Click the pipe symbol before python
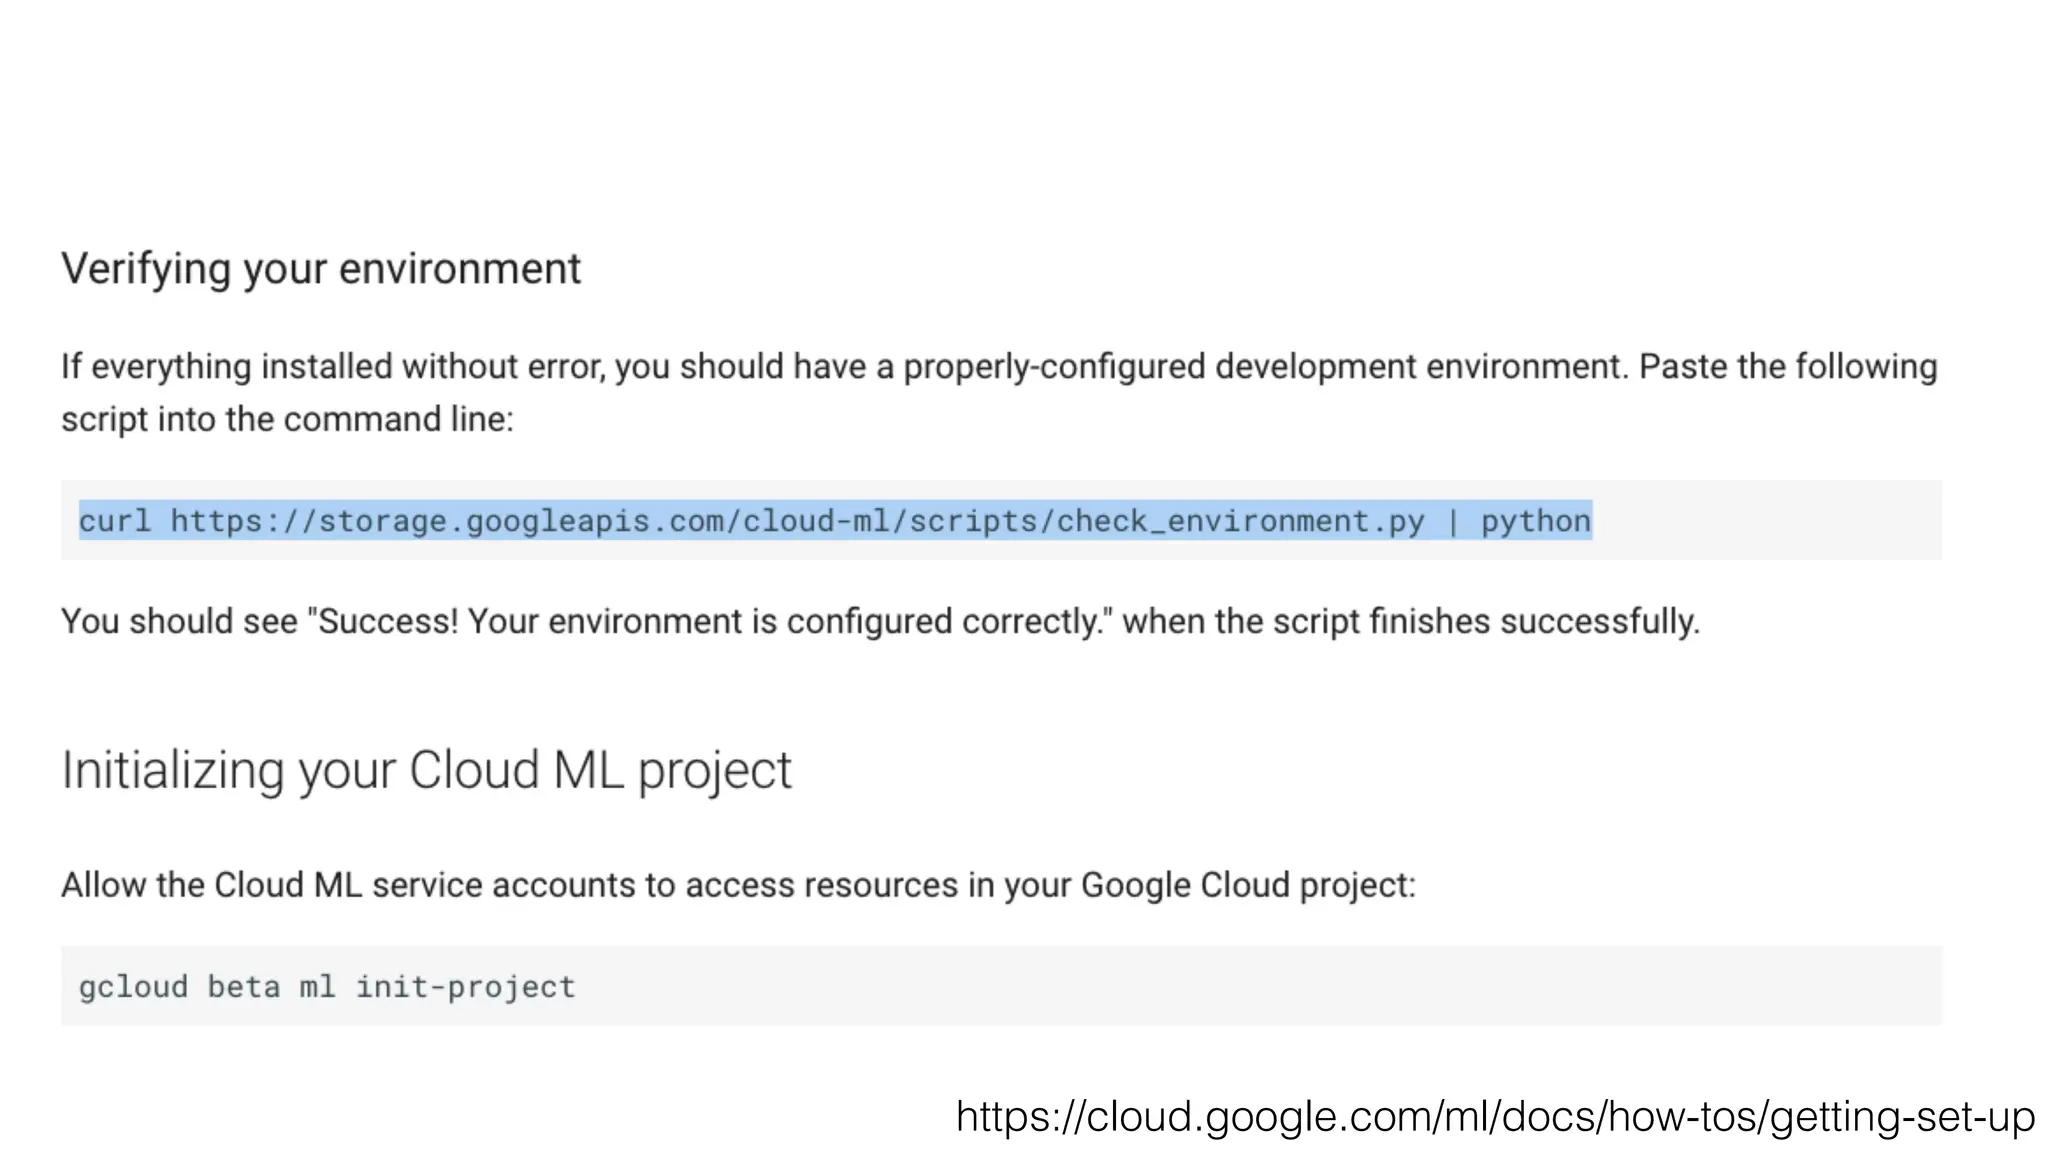This screenshot has width=2048, height=1152. (x=1452, y=521)
